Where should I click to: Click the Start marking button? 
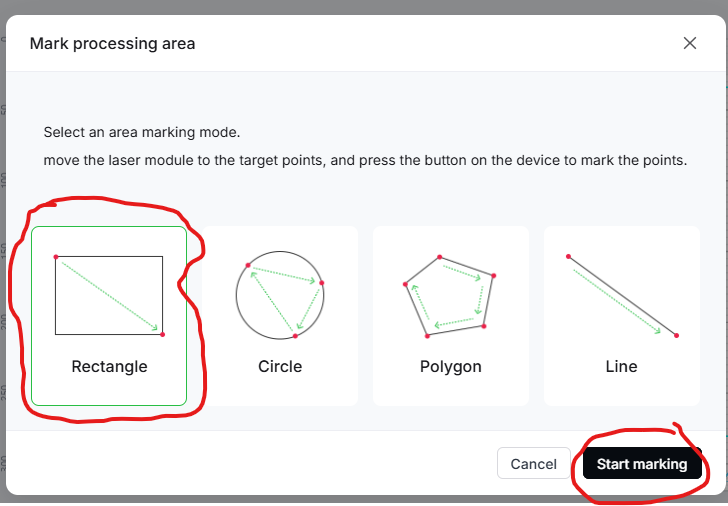pos(642,463)
